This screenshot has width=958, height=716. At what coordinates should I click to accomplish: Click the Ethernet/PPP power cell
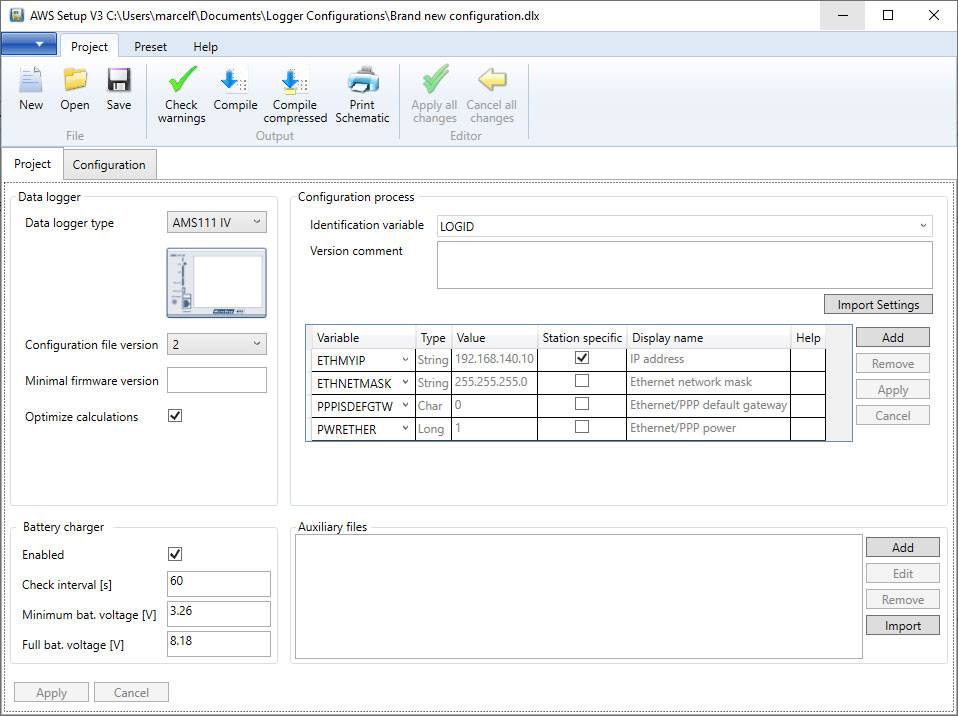[709, 428]
